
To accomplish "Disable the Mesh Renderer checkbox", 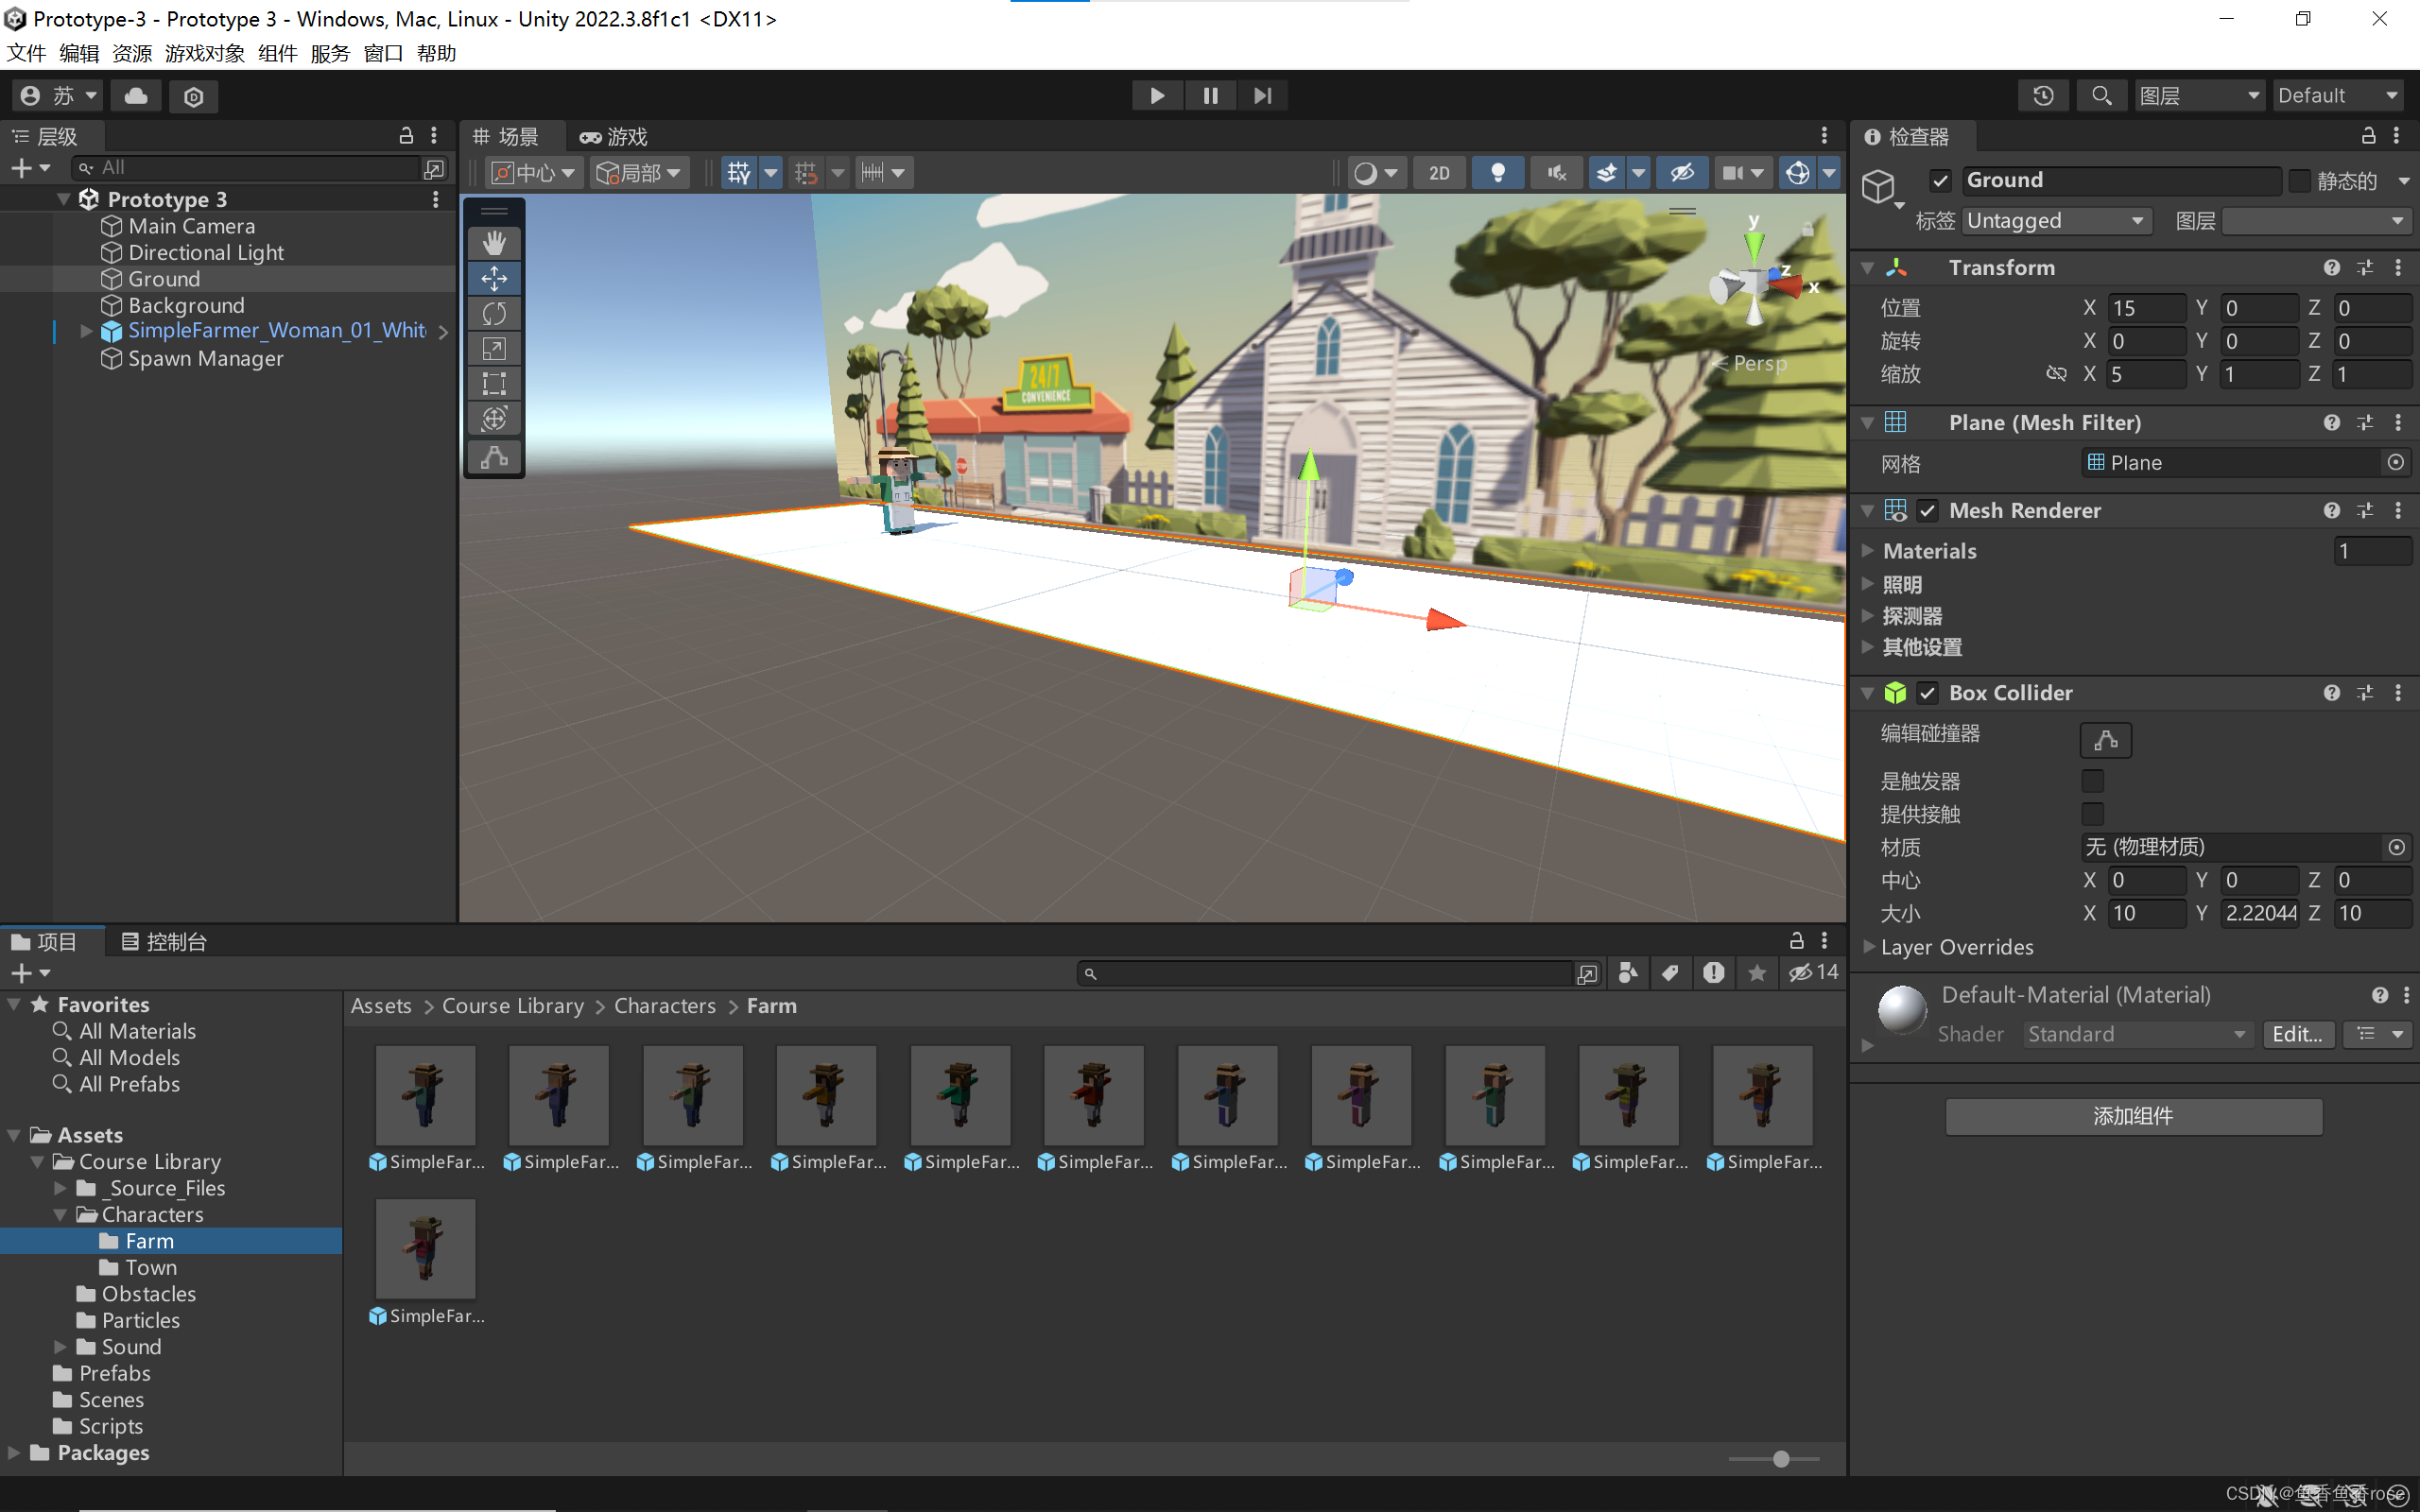I will [x=1927, y=510].
